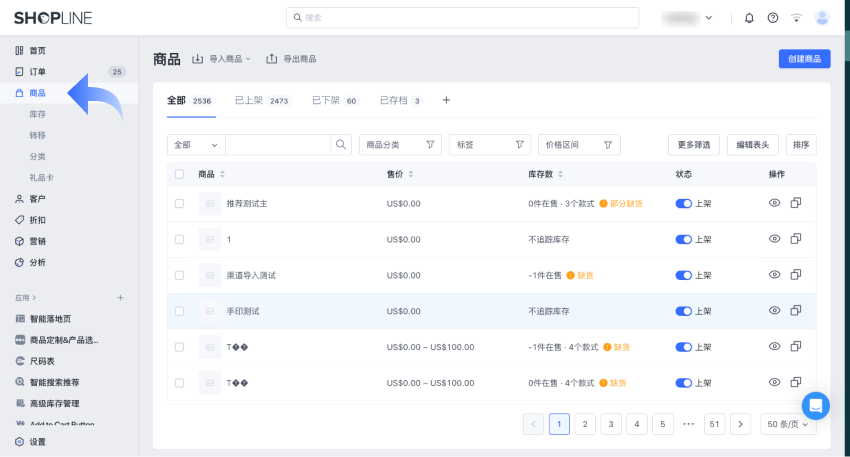Open the chat support bubble
The image size is (850, 457).
pos(815,405)
